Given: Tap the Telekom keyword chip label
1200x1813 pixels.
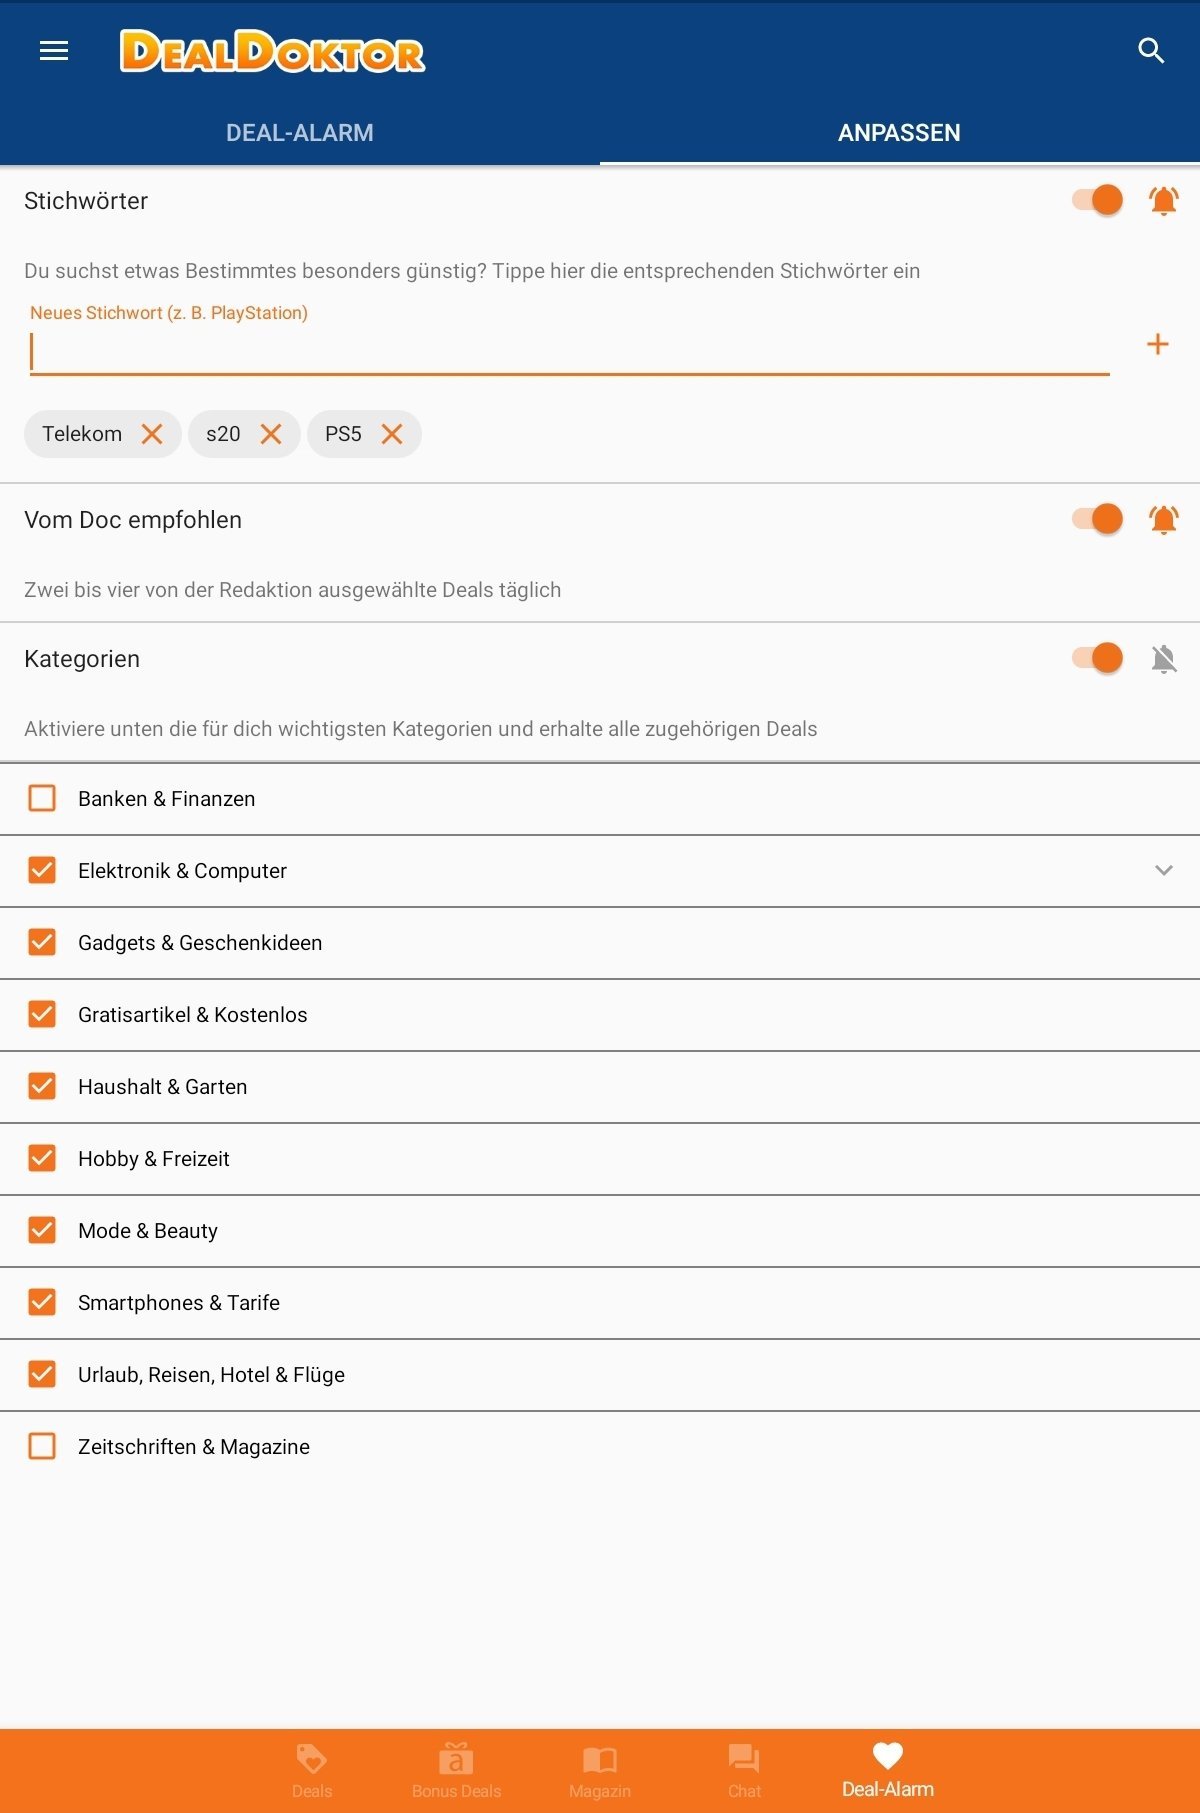Looking at the screenshot, I should point(82,434).
